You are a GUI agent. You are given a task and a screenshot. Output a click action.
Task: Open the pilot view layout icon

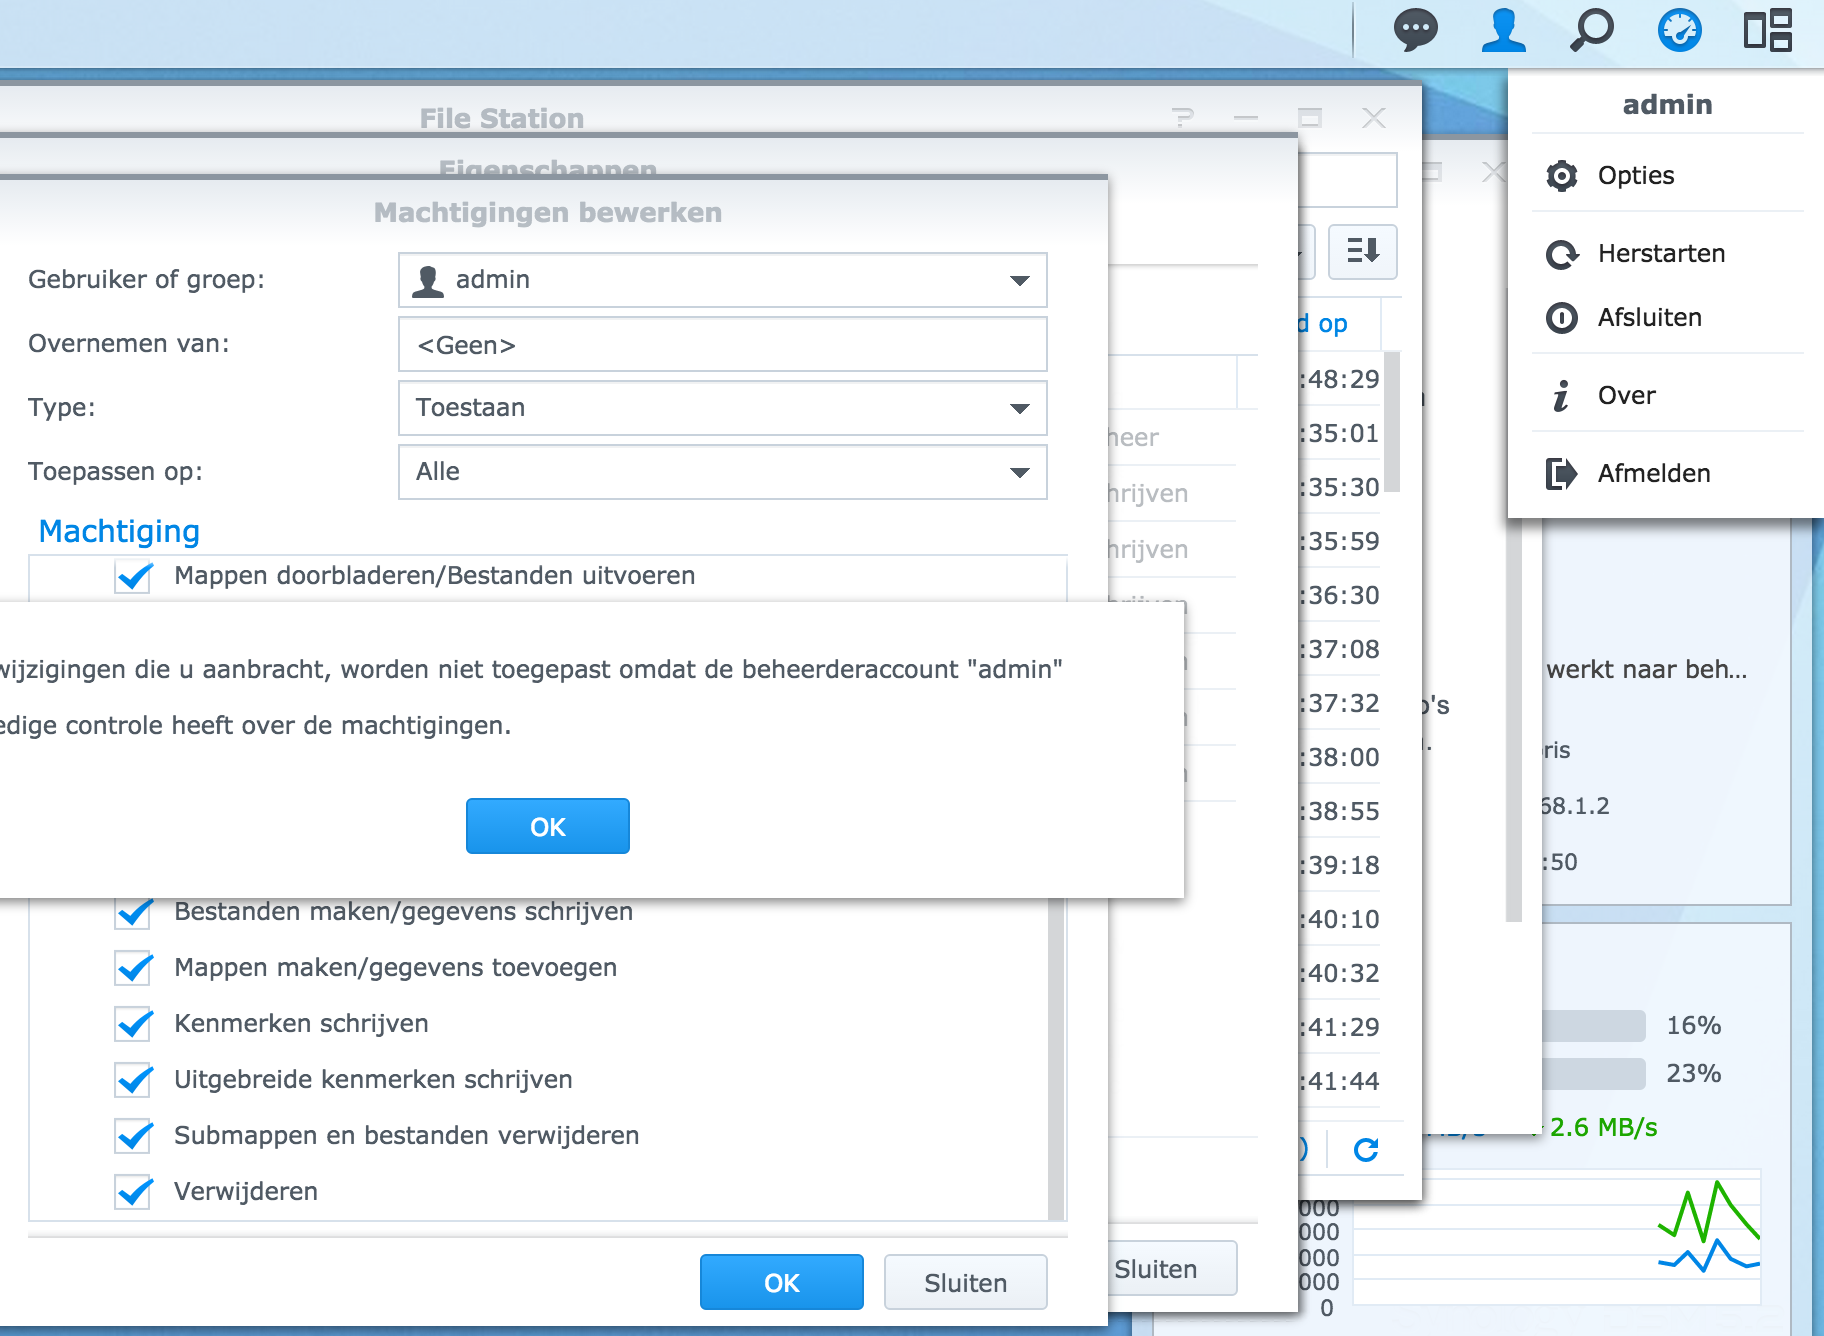tap(1767, 30)
